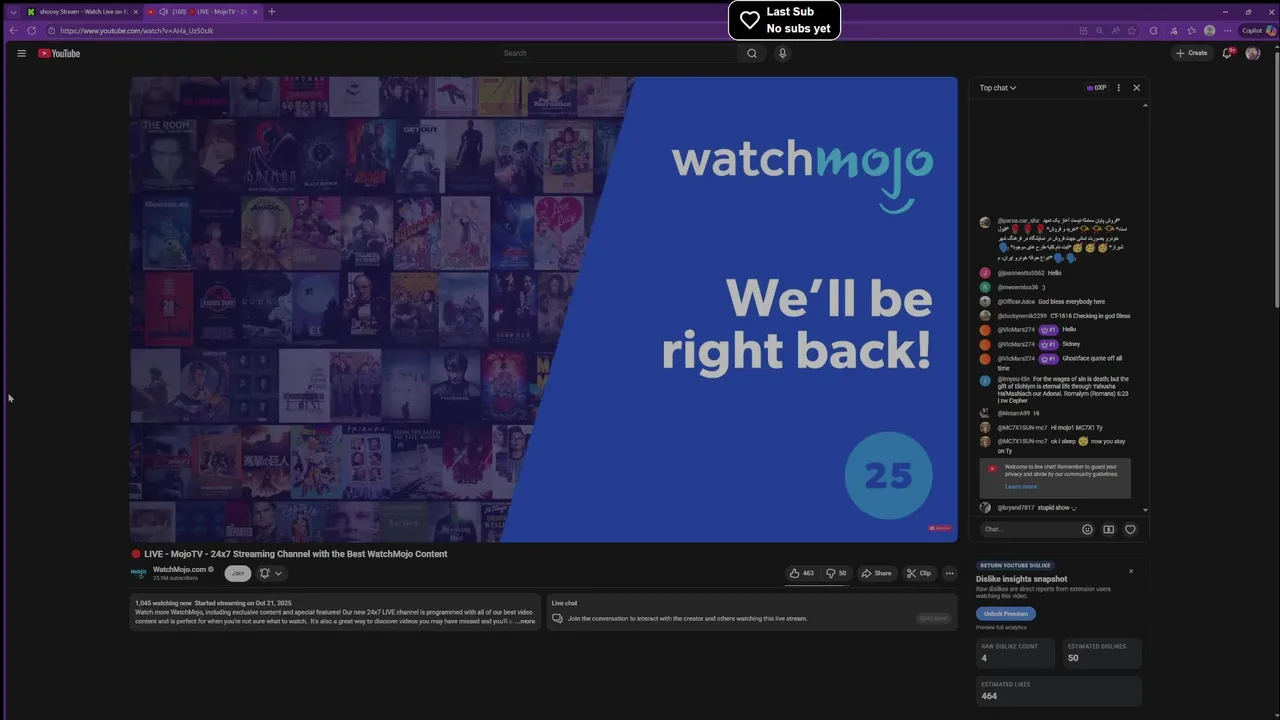This screenshot has height=720, width=1280.
Task: Select the LIVE - MojoTV browser tab
Action: tap(204, 12)
